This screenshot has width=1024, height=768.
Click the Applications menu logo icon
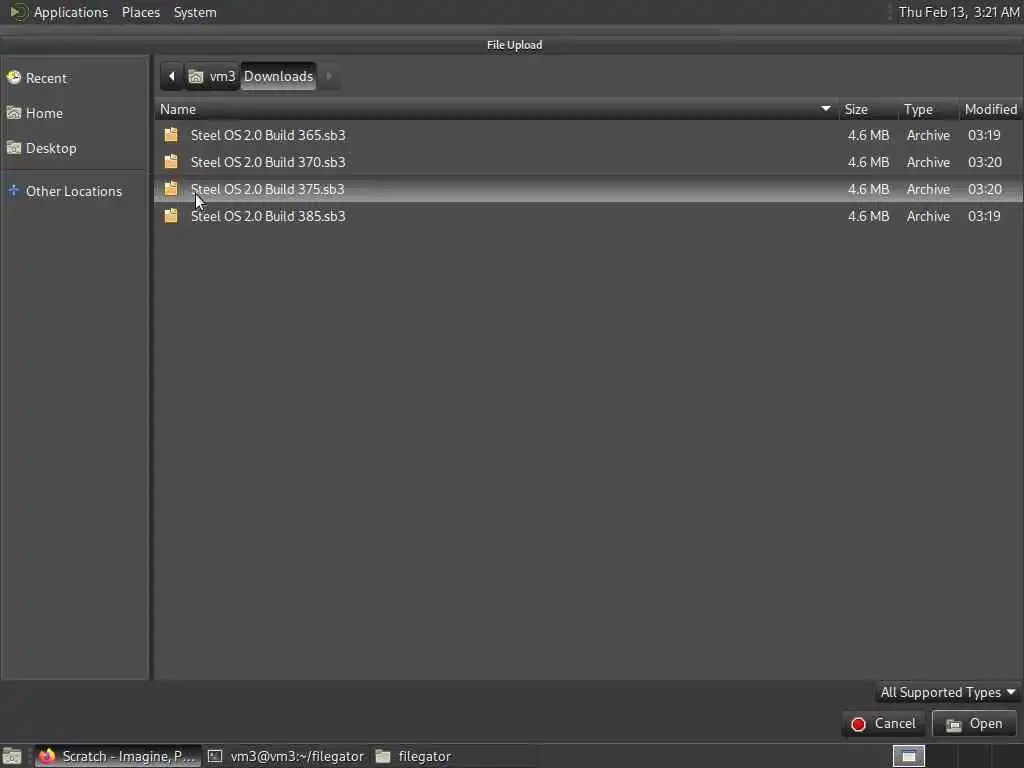[18, 12]
